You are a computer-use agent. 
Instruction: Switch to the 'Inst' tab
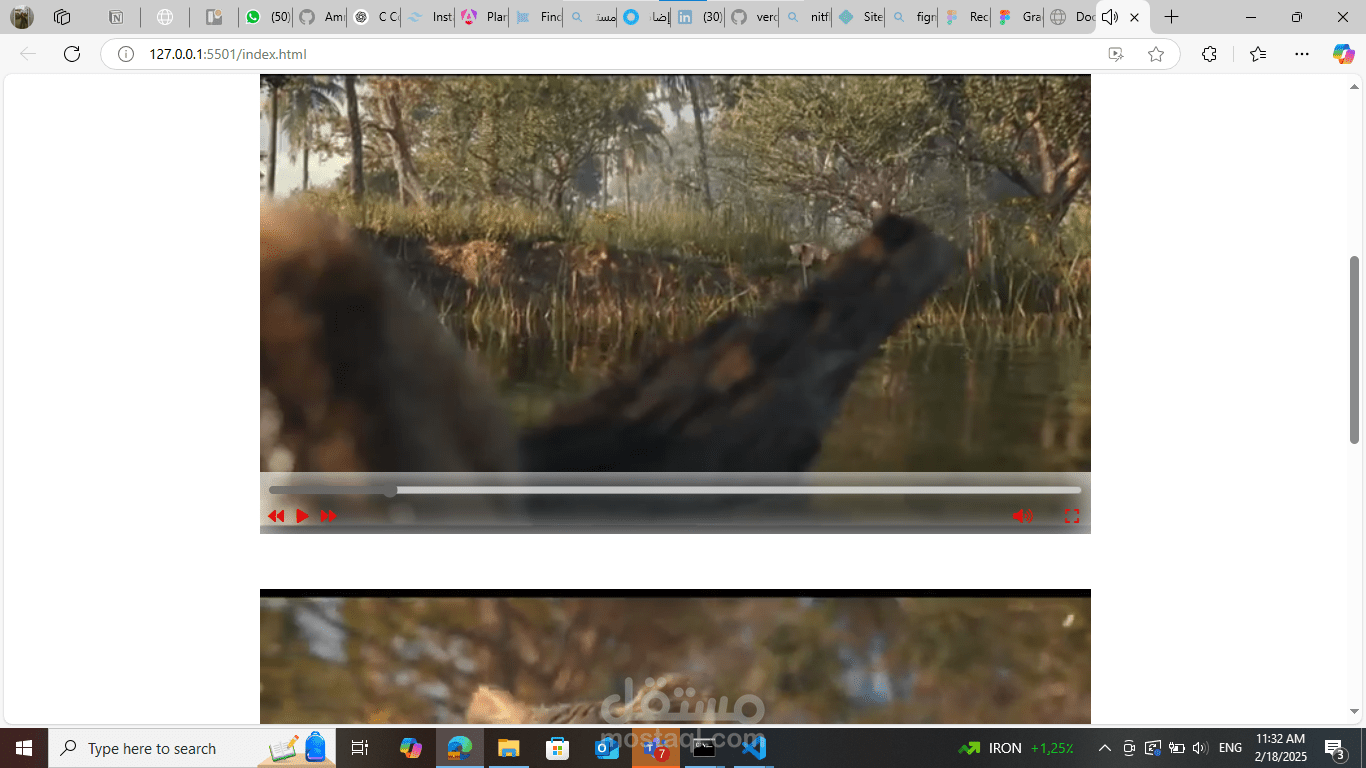(430, 17)
